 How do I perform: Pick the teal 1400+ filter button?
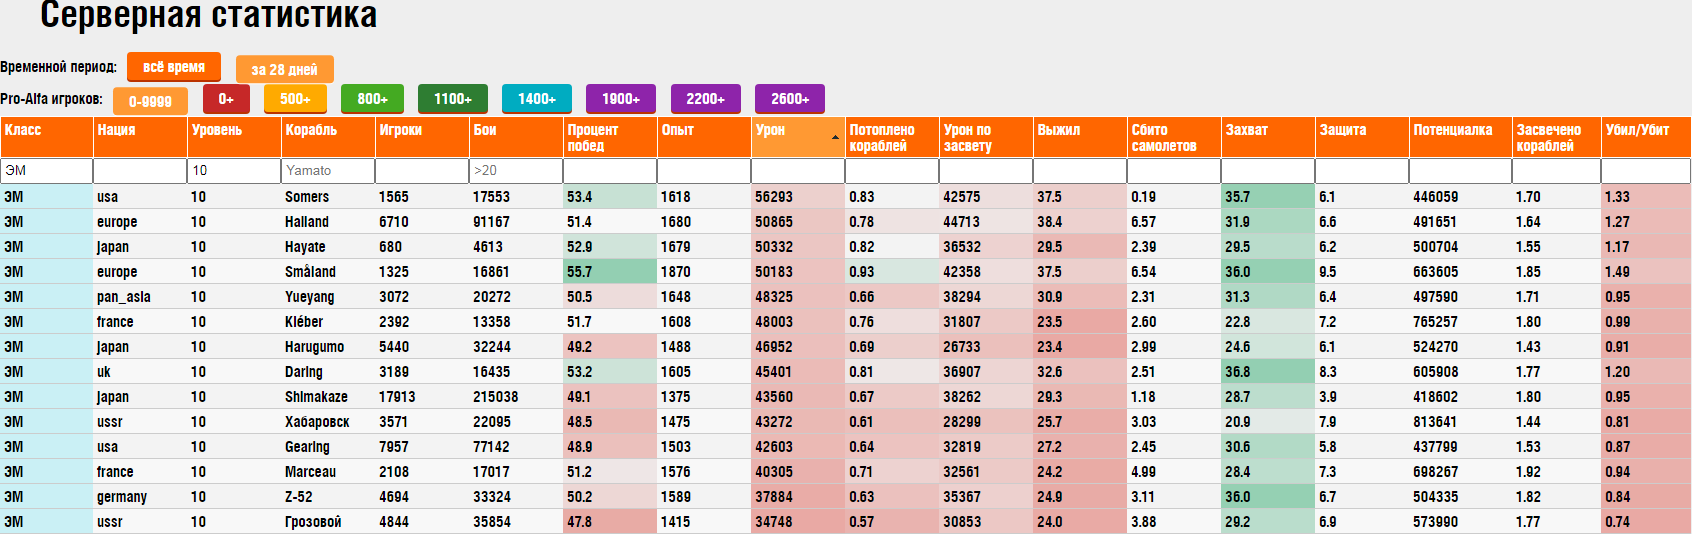(x=537, y=99)
